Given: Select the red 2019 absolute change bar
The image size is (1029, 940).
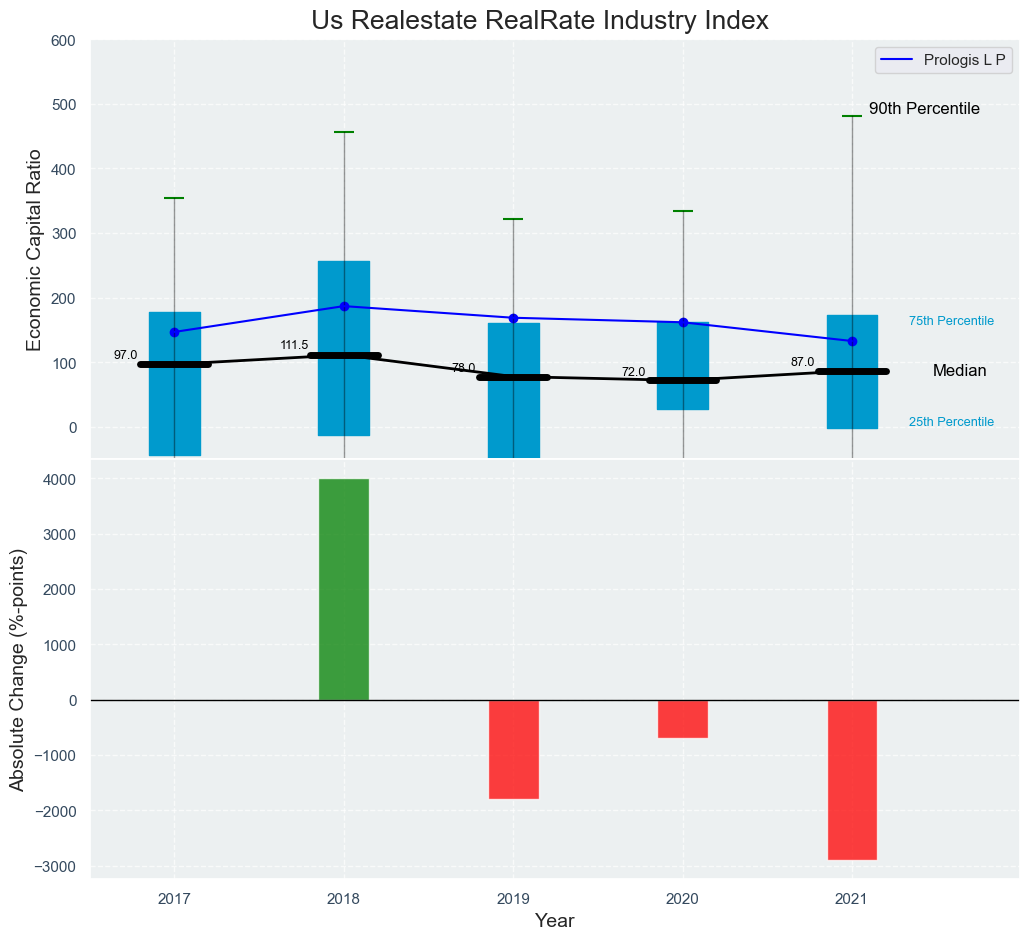Looking at the screenshot, I should click(514, 749).
